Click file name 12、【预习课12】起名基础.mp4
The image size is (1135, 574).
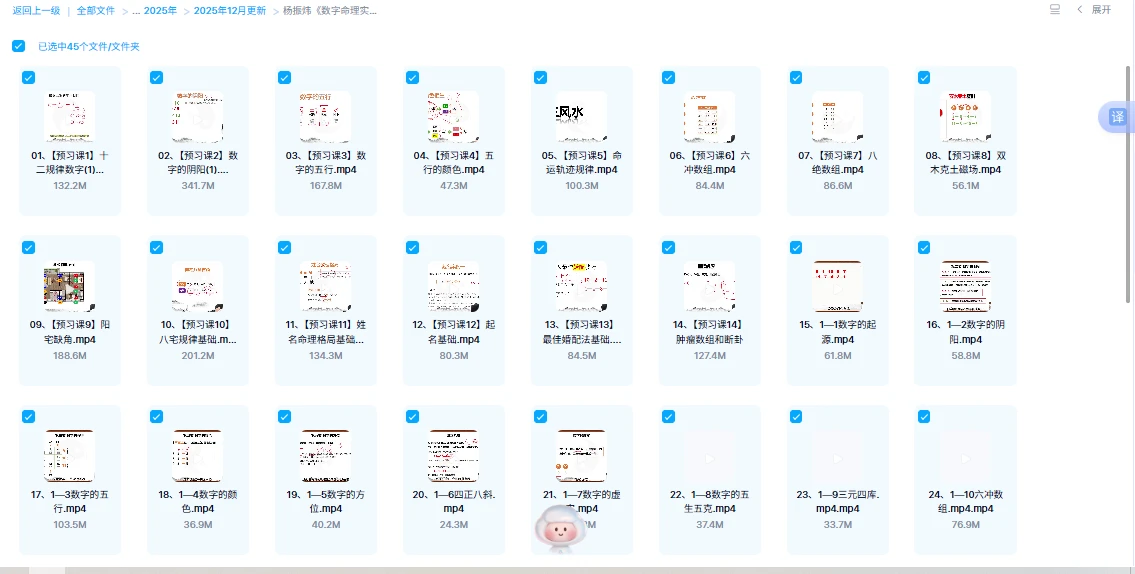[x=454, y=332]
